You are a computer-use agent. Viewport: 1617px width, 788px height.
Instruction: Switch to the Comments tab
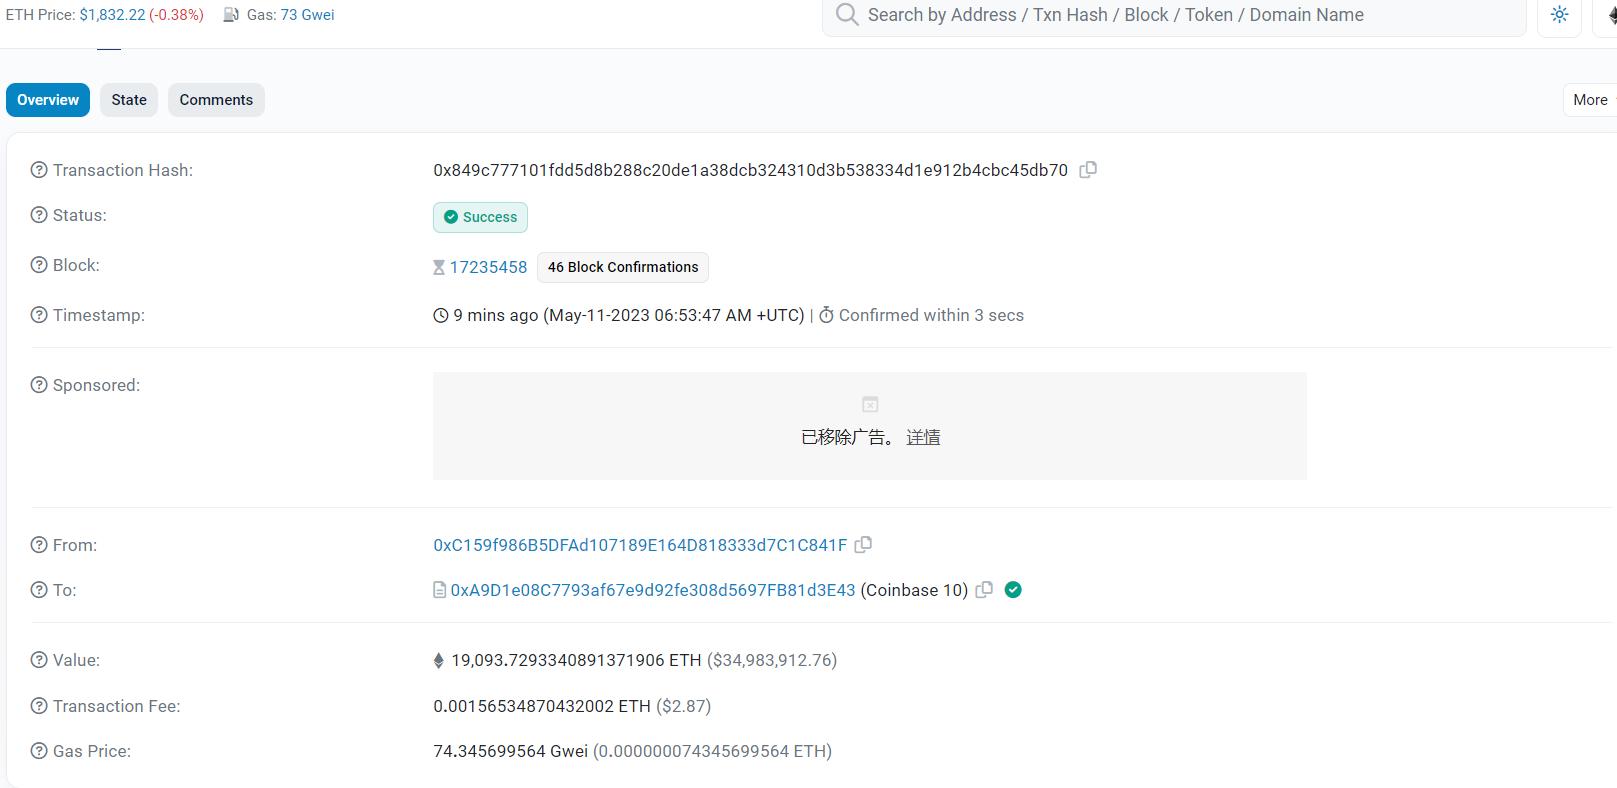coord(216,100)
